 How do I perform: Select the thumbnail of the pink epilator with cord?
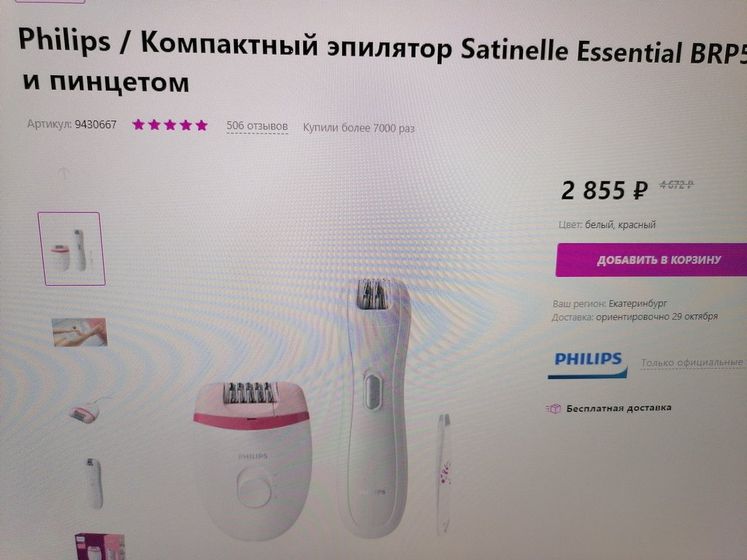[x=86, y=410]
